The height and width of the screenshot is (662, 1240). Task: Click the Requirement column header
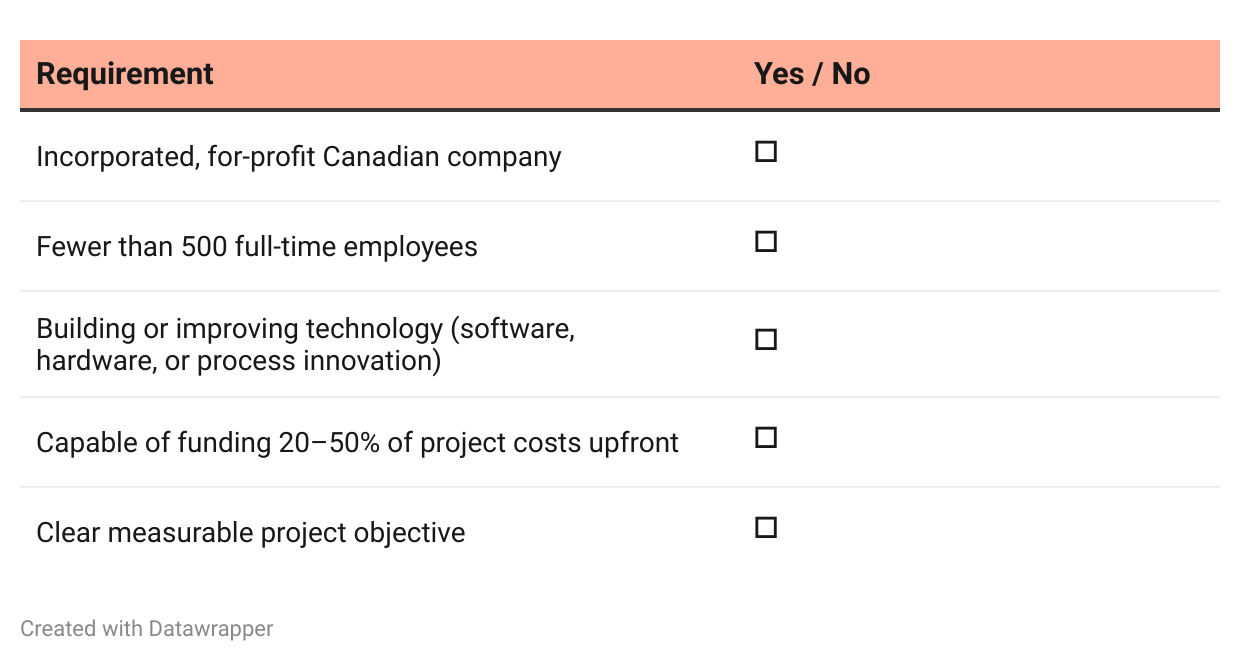pyautogui.click(x=125, y=74)
